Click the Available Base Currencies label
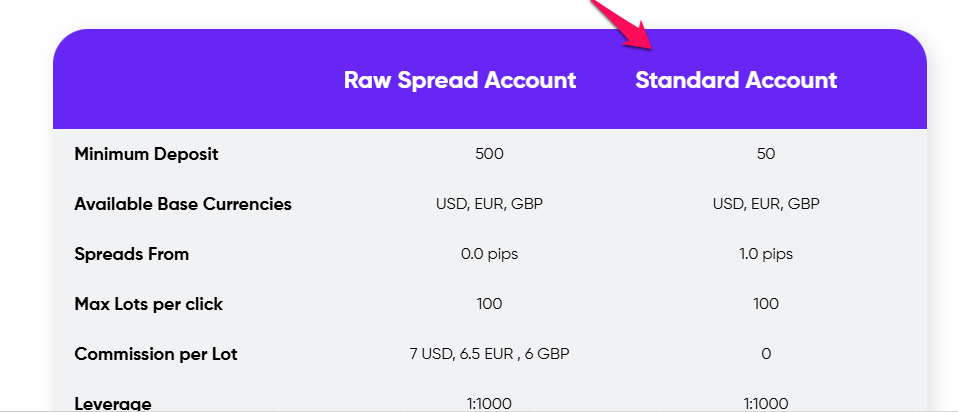Image resolution: width=958 pixels, height=412 pixels. (x=183, y=204)
